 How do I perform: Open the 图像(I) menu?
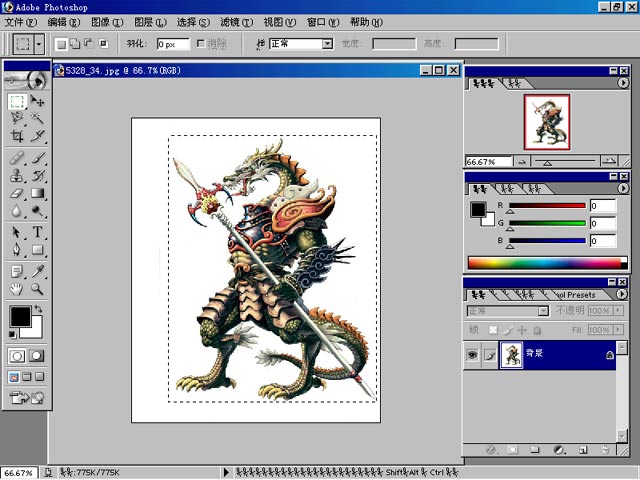pos(107,22)
